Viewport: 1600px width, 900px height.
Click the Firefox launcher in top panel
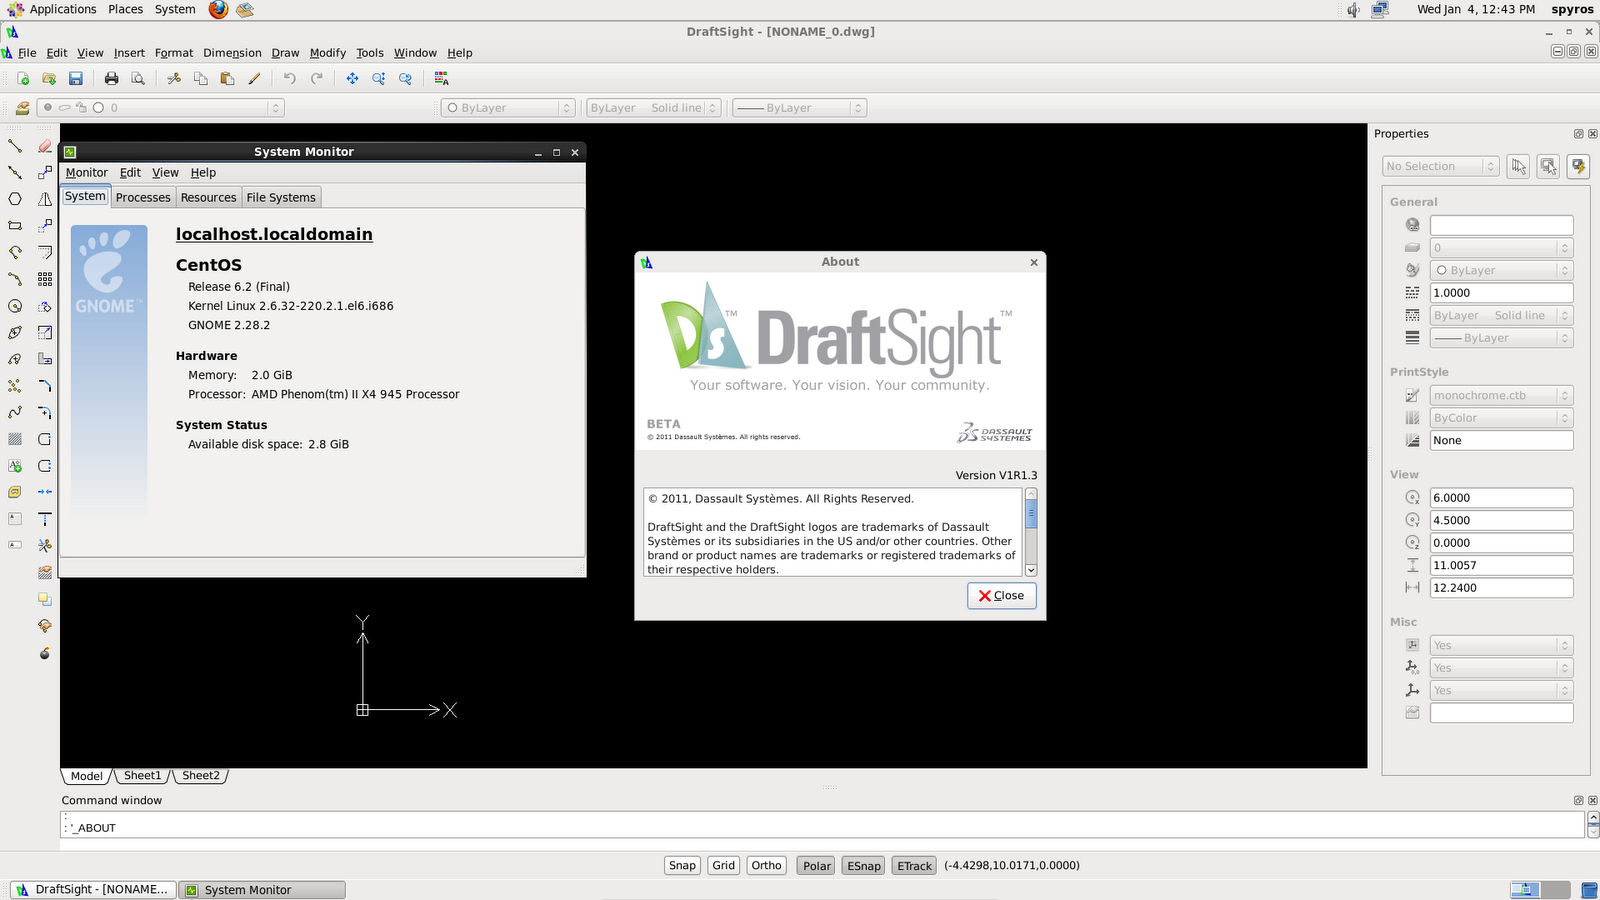pos(218,10)
